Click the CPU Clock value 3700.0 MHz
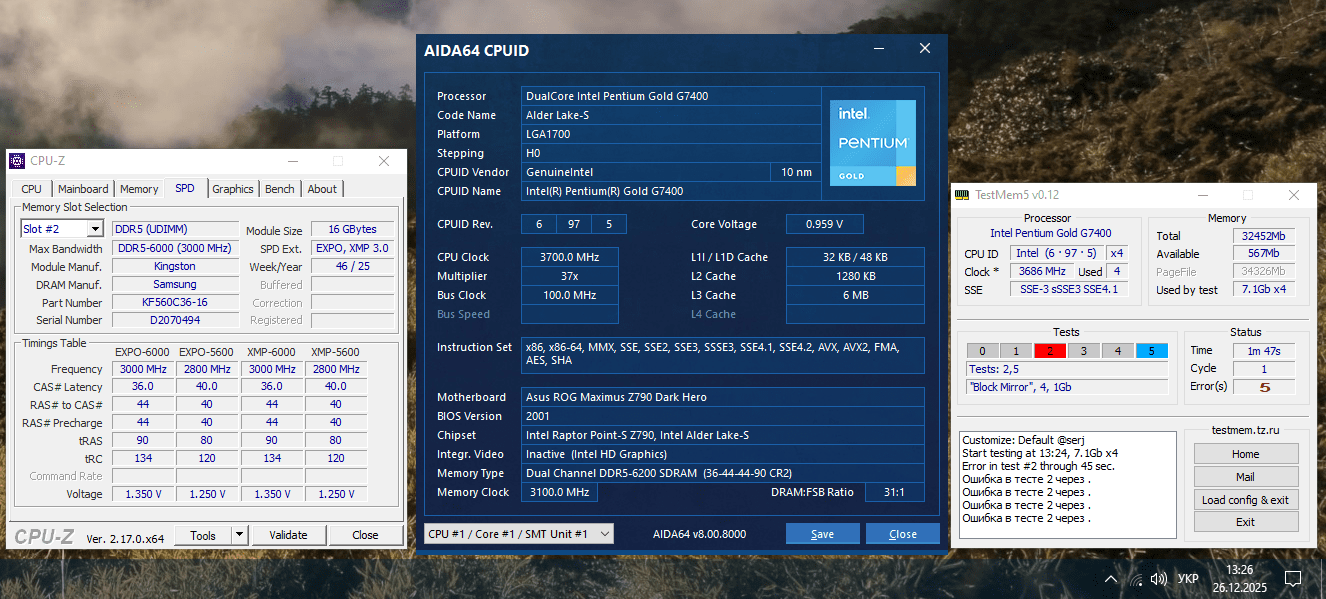 [569, 257]
